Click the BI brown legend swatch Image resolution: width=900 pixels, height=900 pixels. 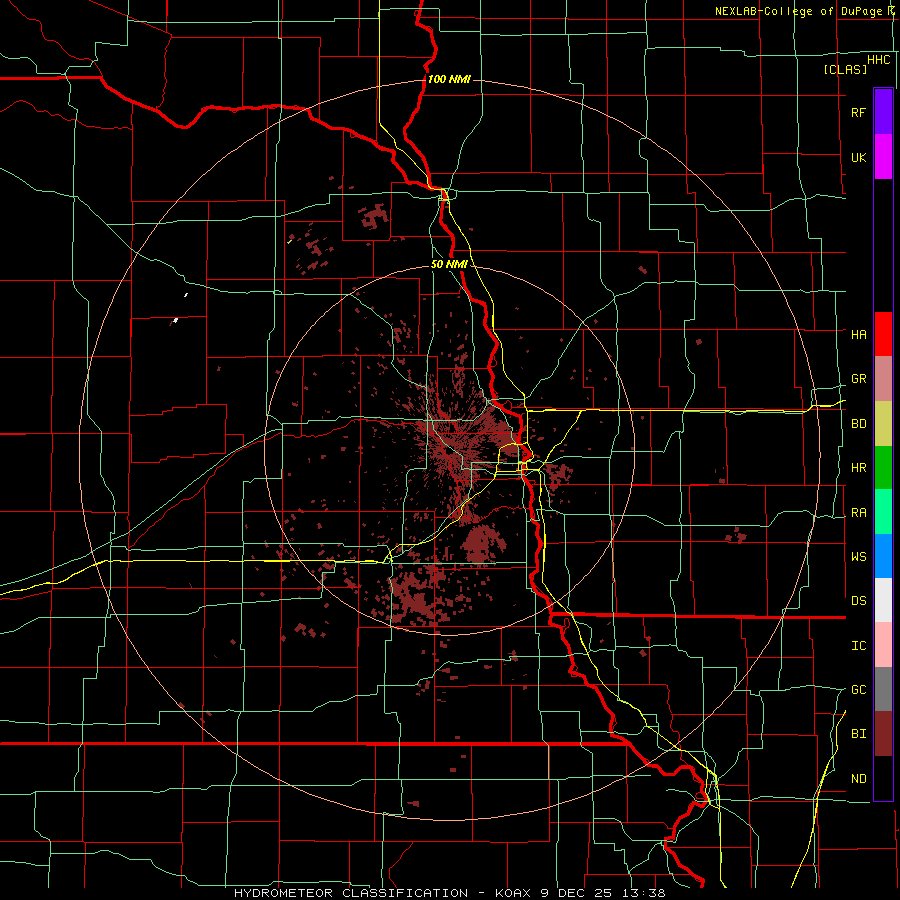tap(883, 734)
